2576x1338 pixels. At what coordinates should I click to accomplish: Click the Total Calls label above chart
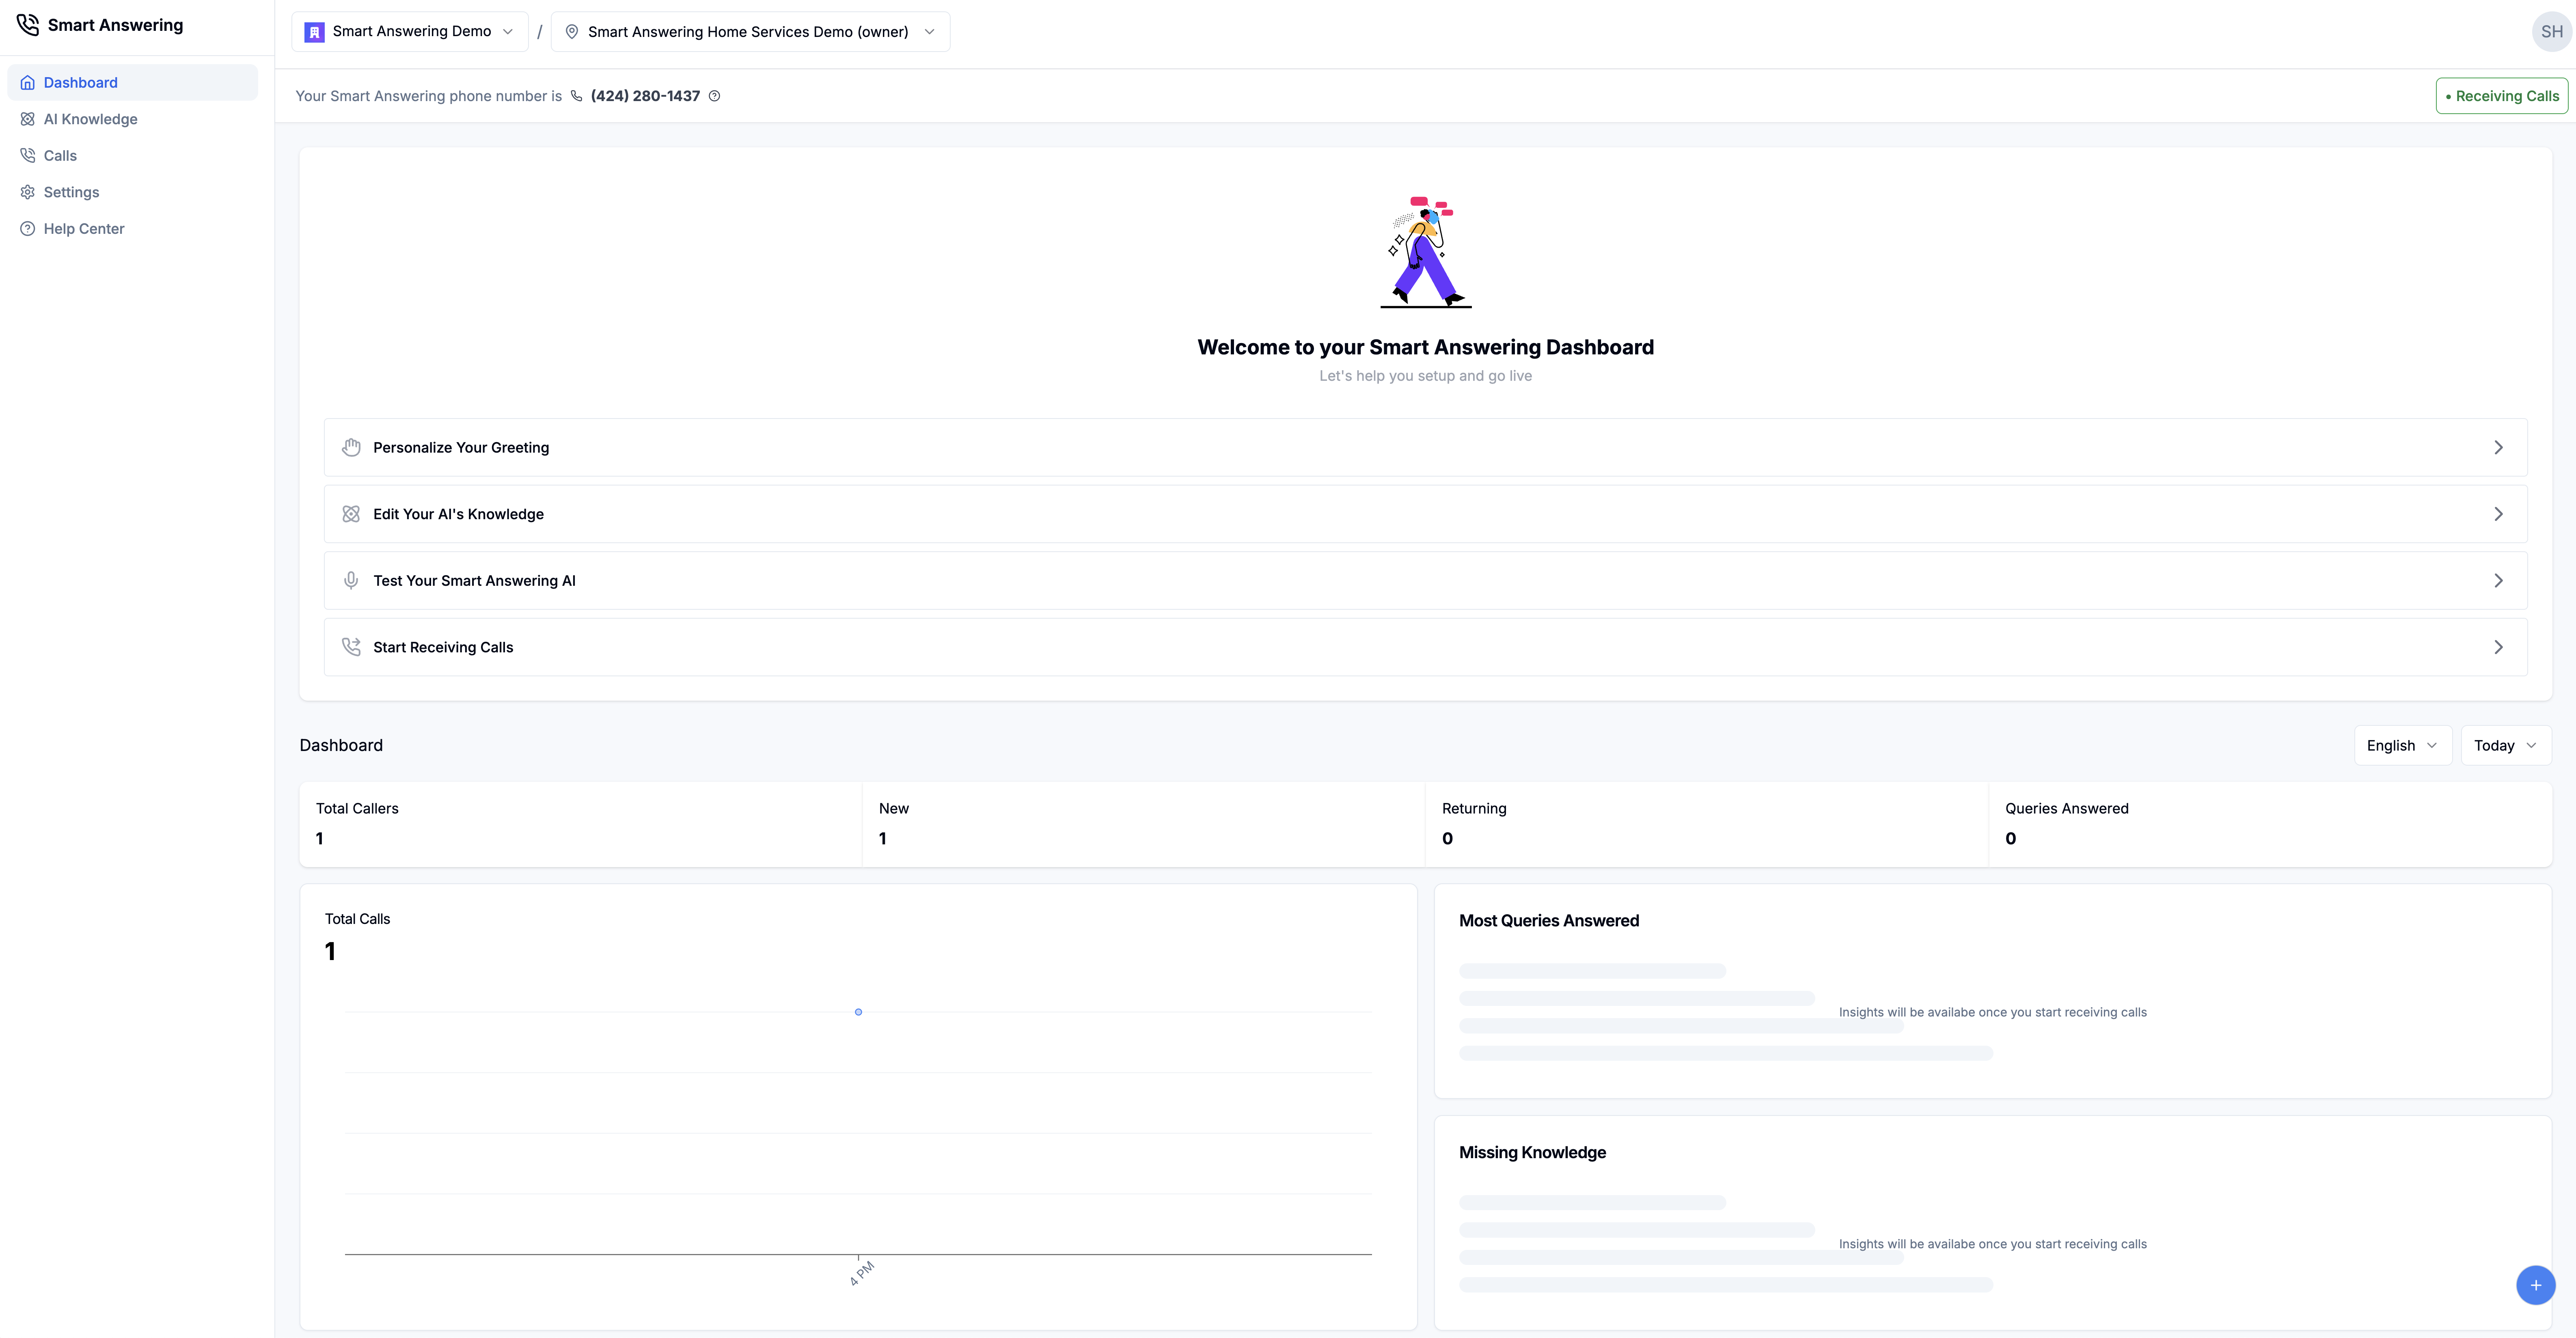pos(357,919)
